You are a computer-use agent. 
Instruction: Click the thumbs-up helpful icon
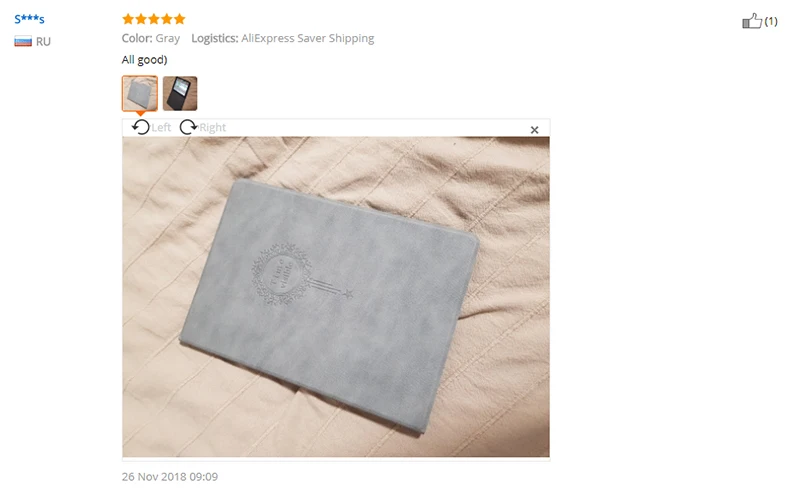click(x=752, y=21)
